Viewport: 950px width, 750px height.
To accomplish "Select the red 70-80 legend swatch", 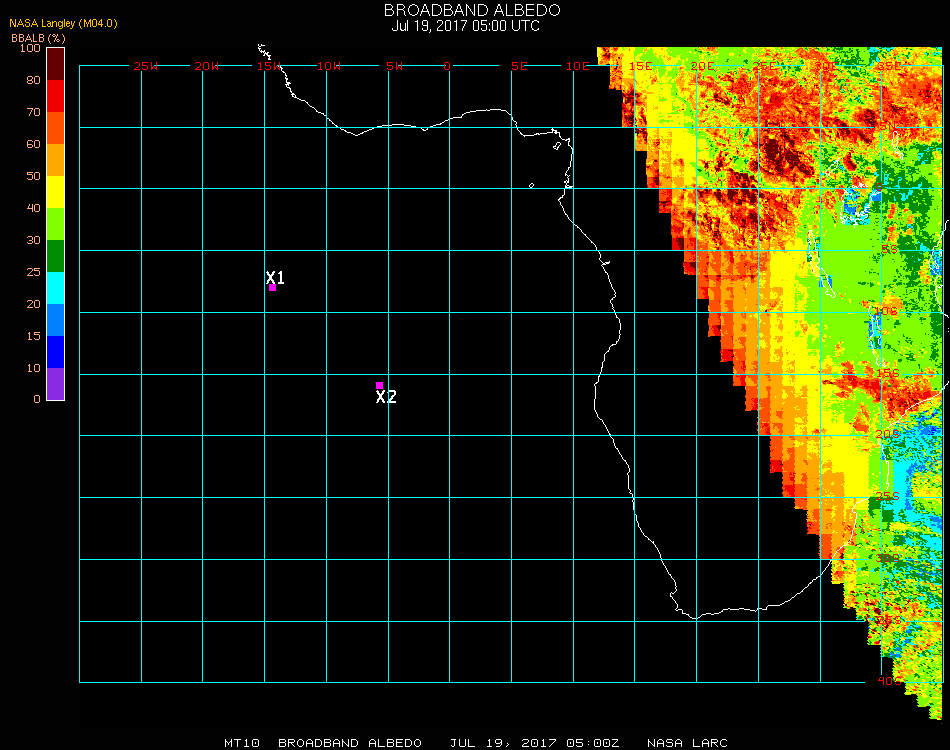I will [55, 96].
